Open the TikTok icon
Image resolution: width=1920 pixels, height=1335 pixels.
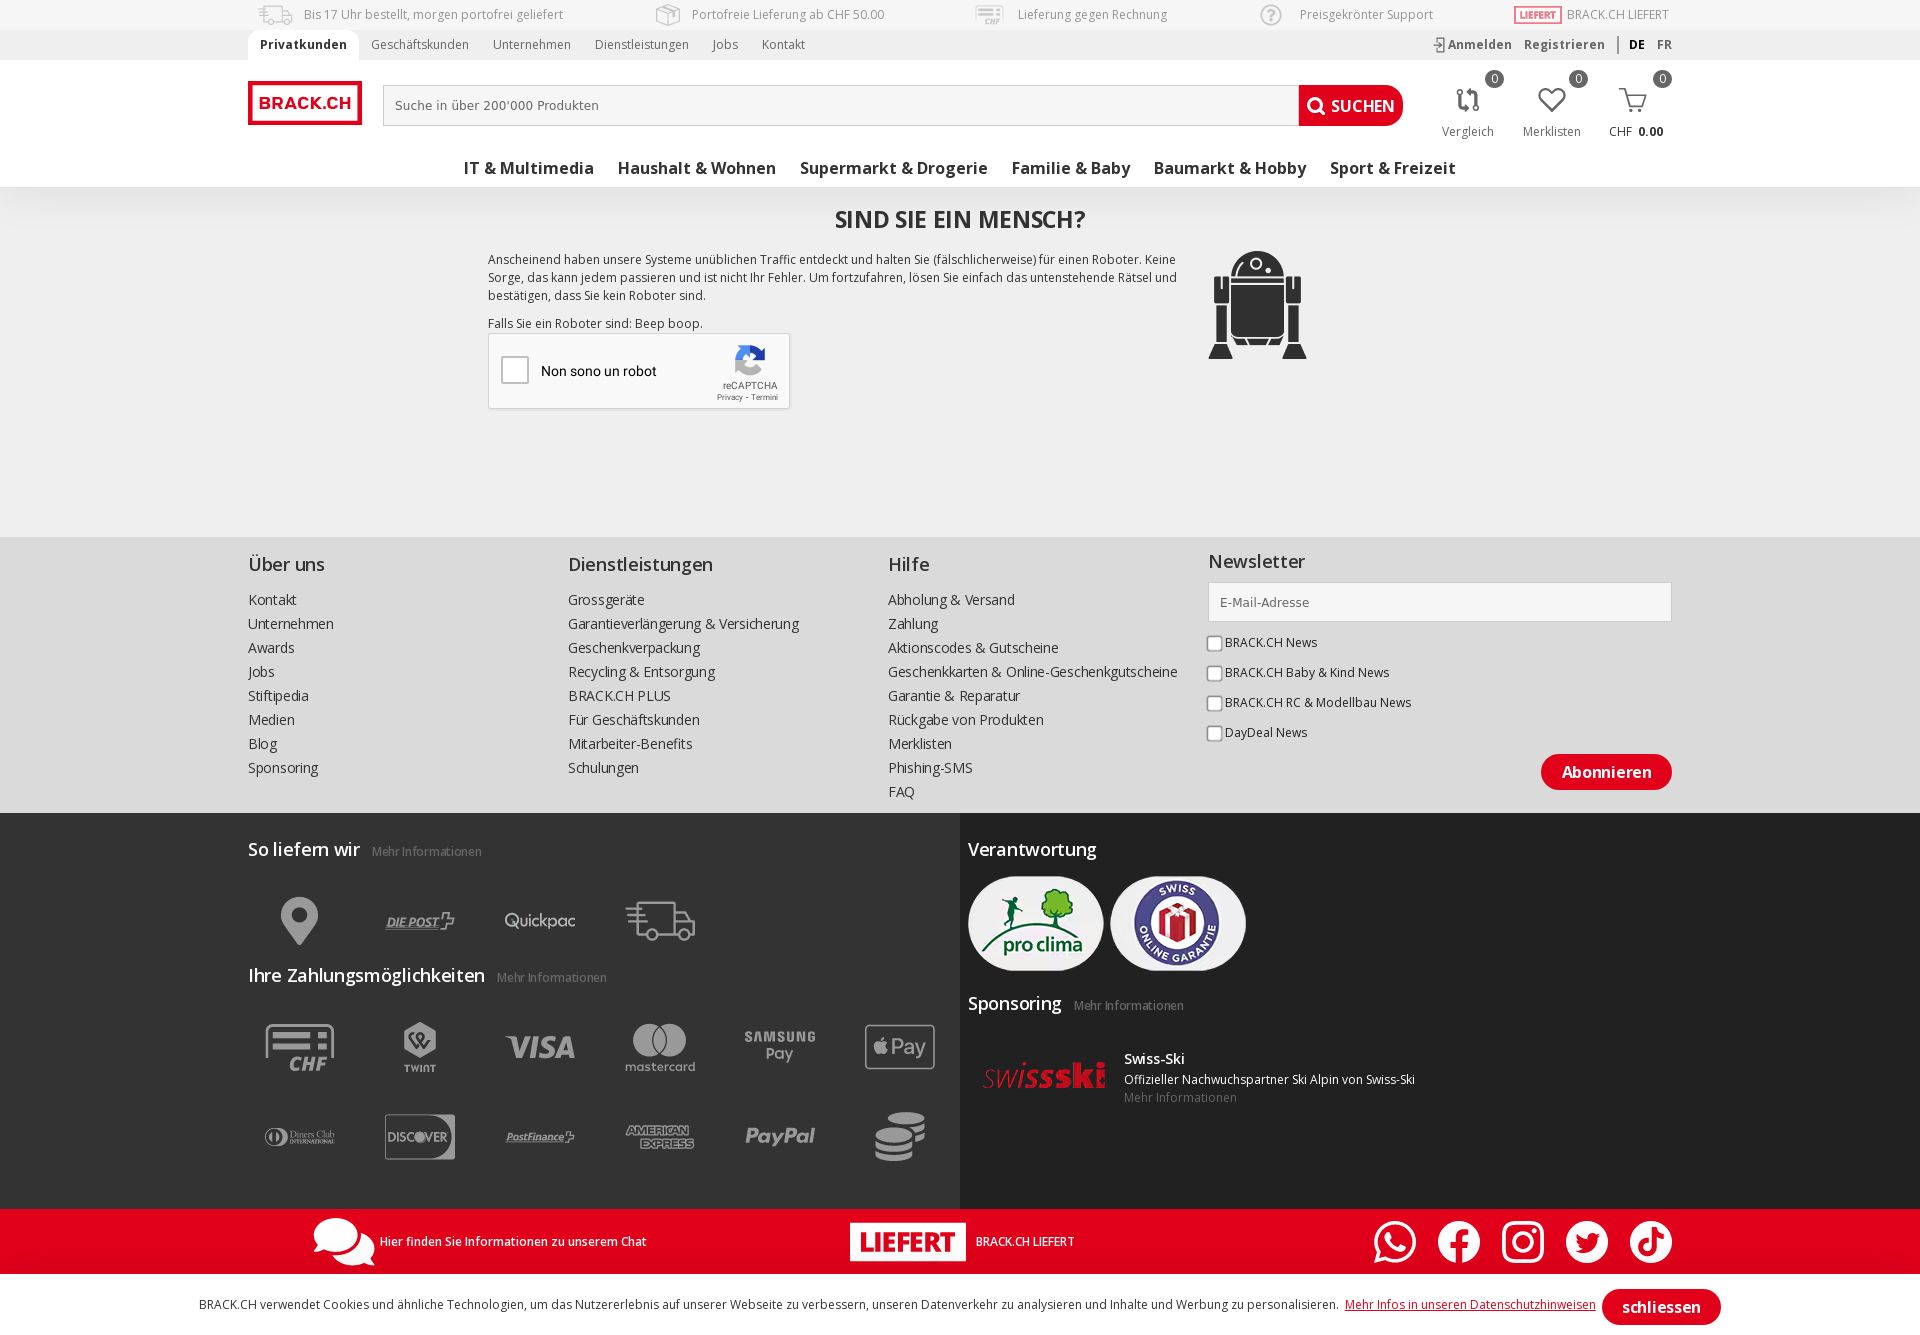click(1651, 1242)
